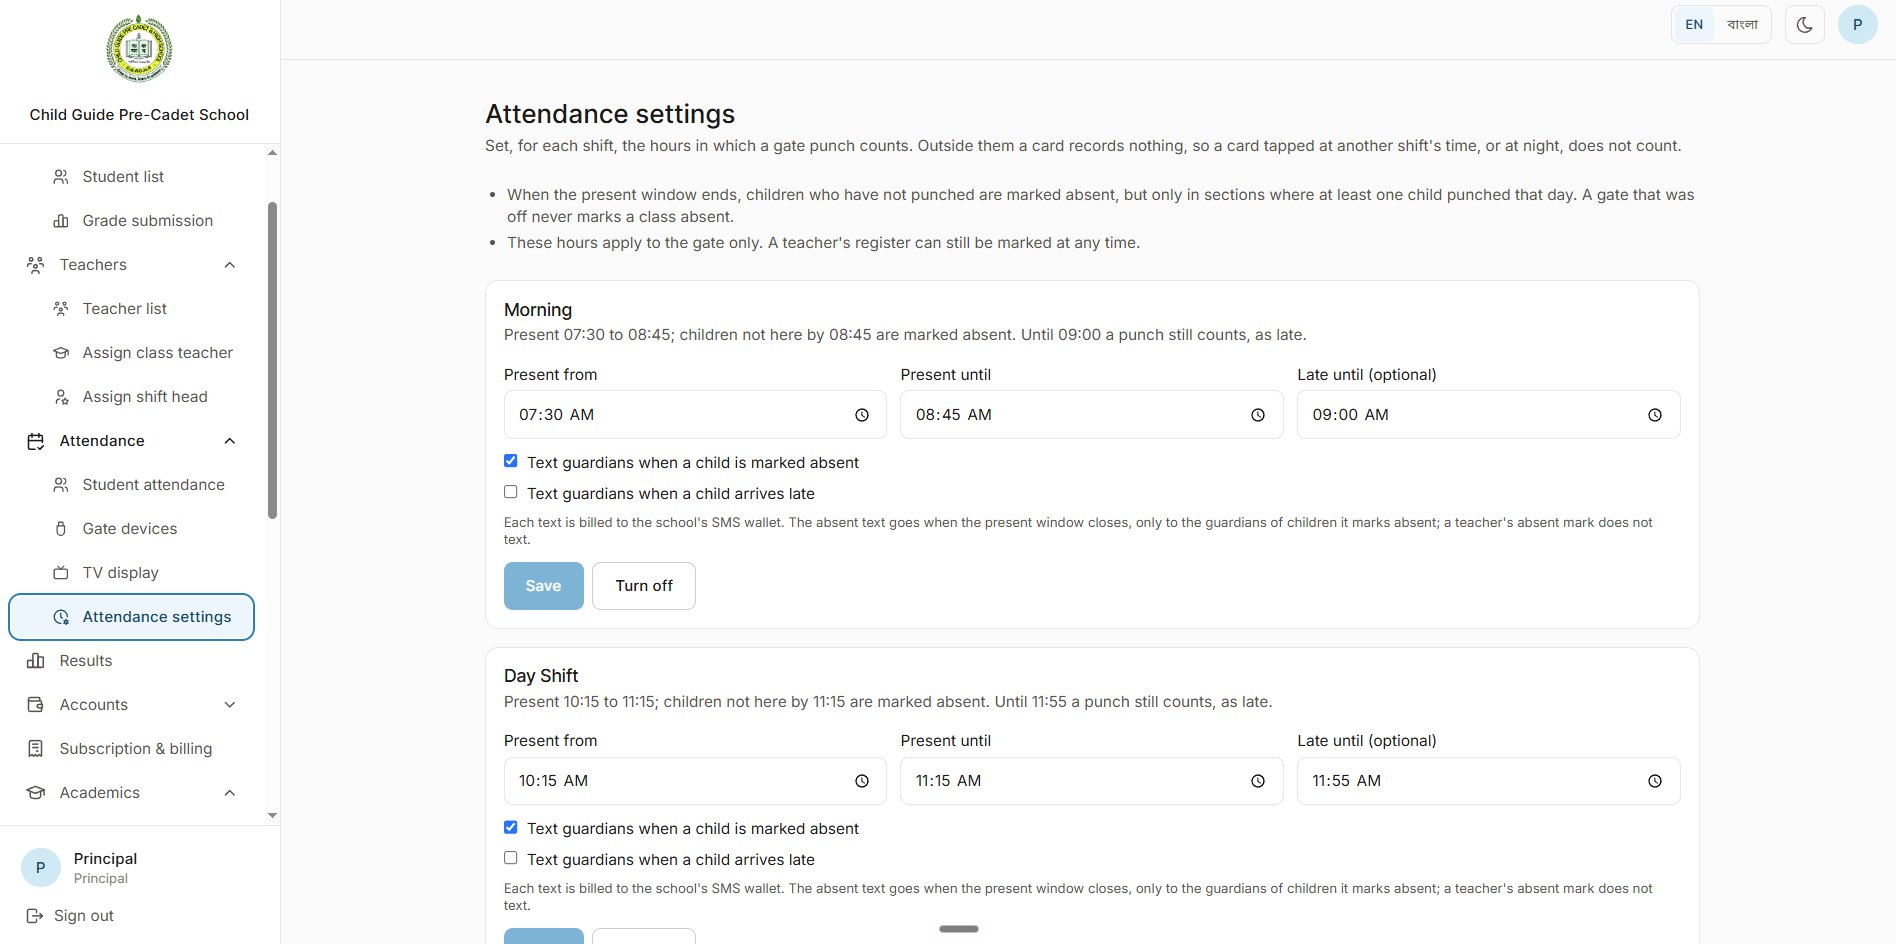
Task: Turn off the Morning shift
Action: [x=644, y=586]
